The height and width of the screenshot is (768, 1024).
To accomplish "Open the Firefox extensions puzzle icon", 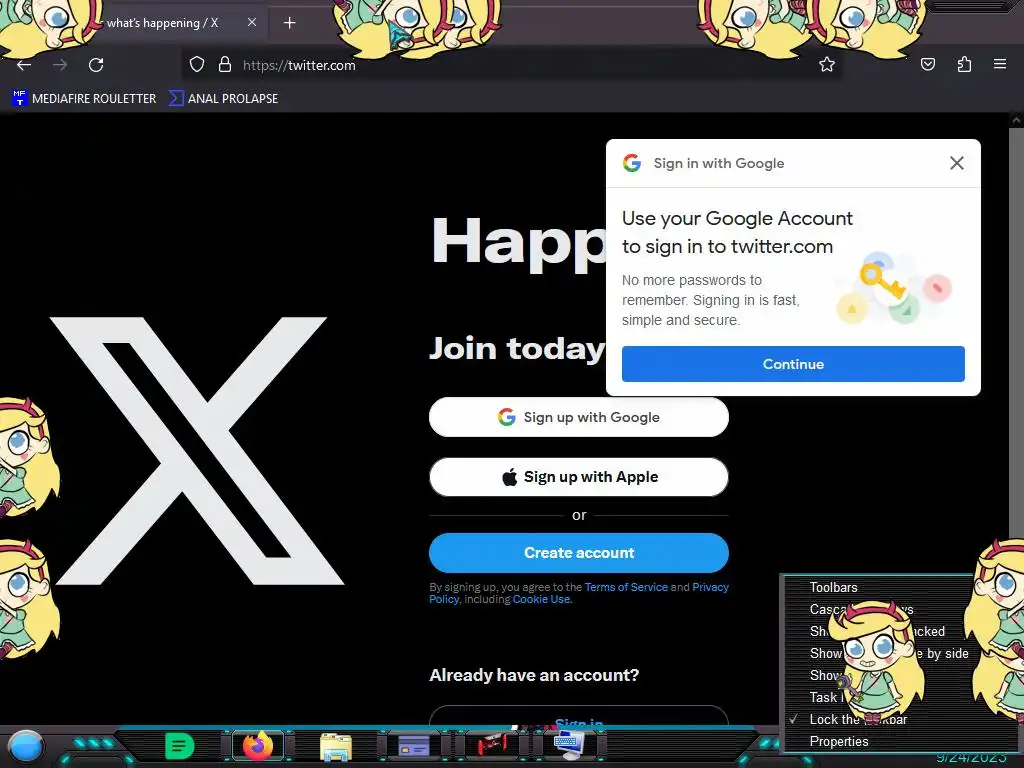I will tap(964, 65).
